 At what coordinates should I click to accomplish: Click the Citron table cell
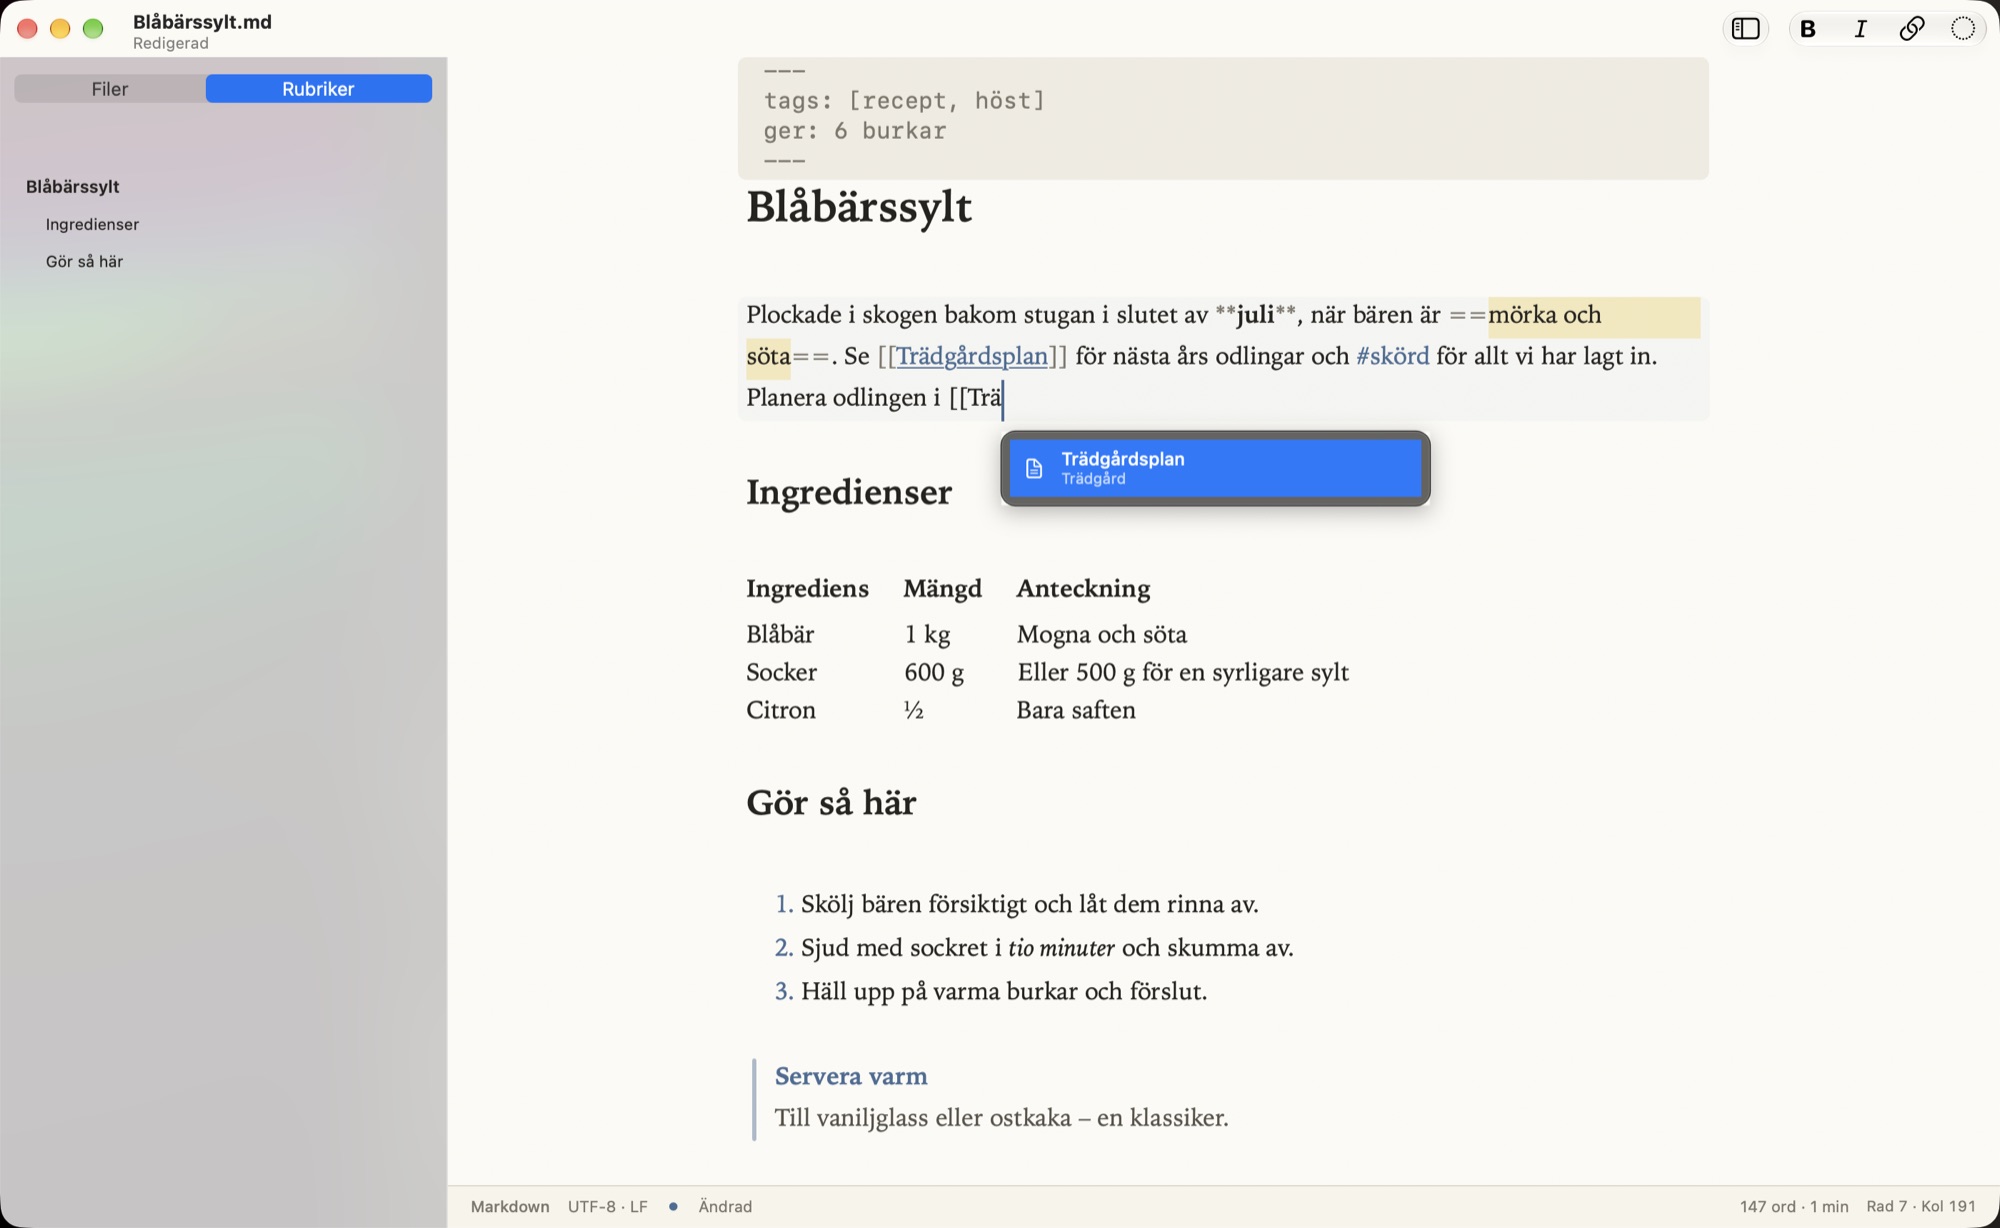[x=781, y=710]
